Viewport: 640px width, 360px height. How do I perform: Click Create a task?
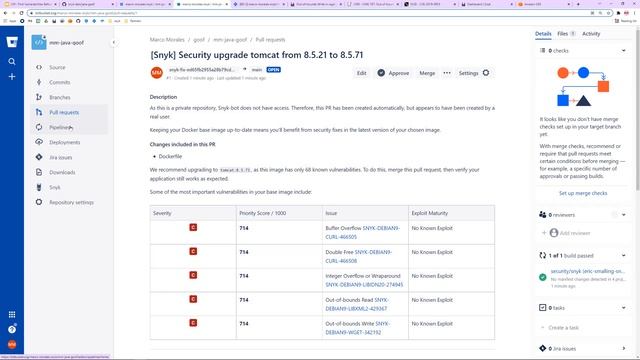point(563,327)
